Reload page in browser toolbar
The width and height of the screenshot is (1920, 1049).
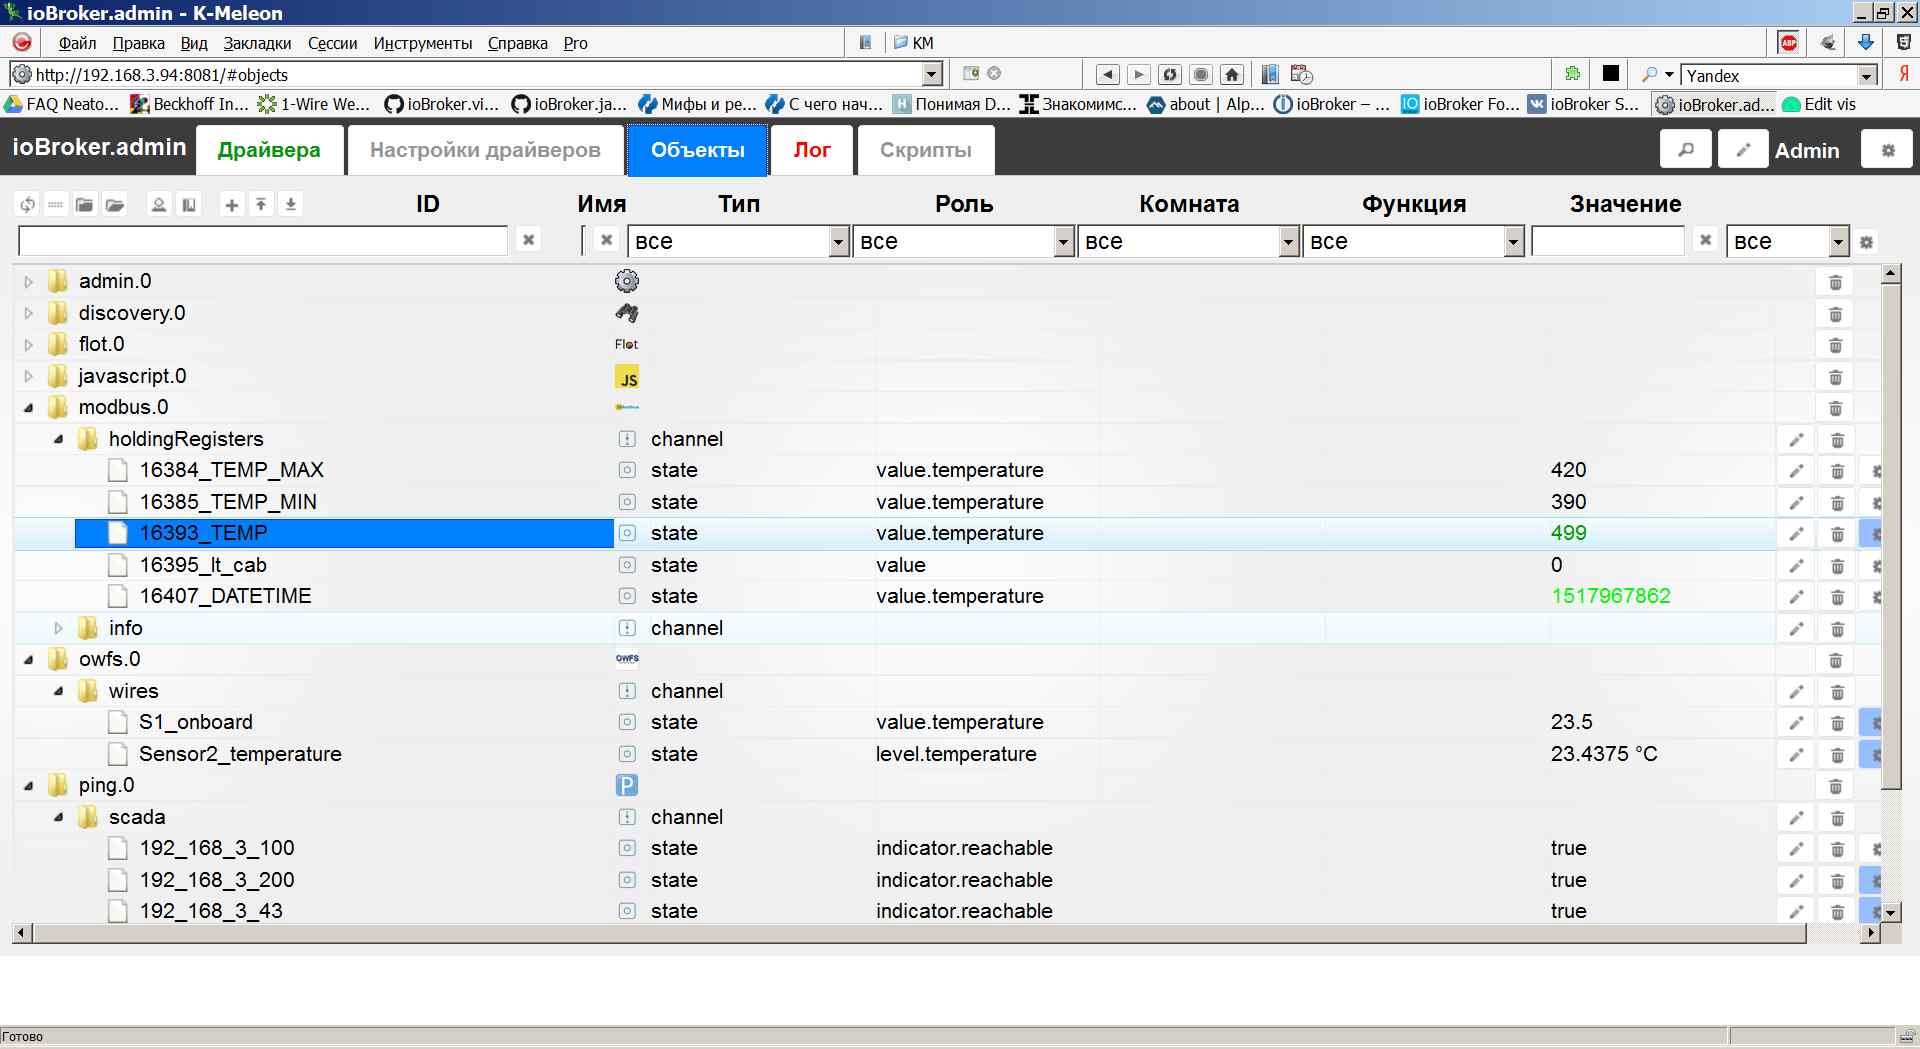tap(1170, 75)
